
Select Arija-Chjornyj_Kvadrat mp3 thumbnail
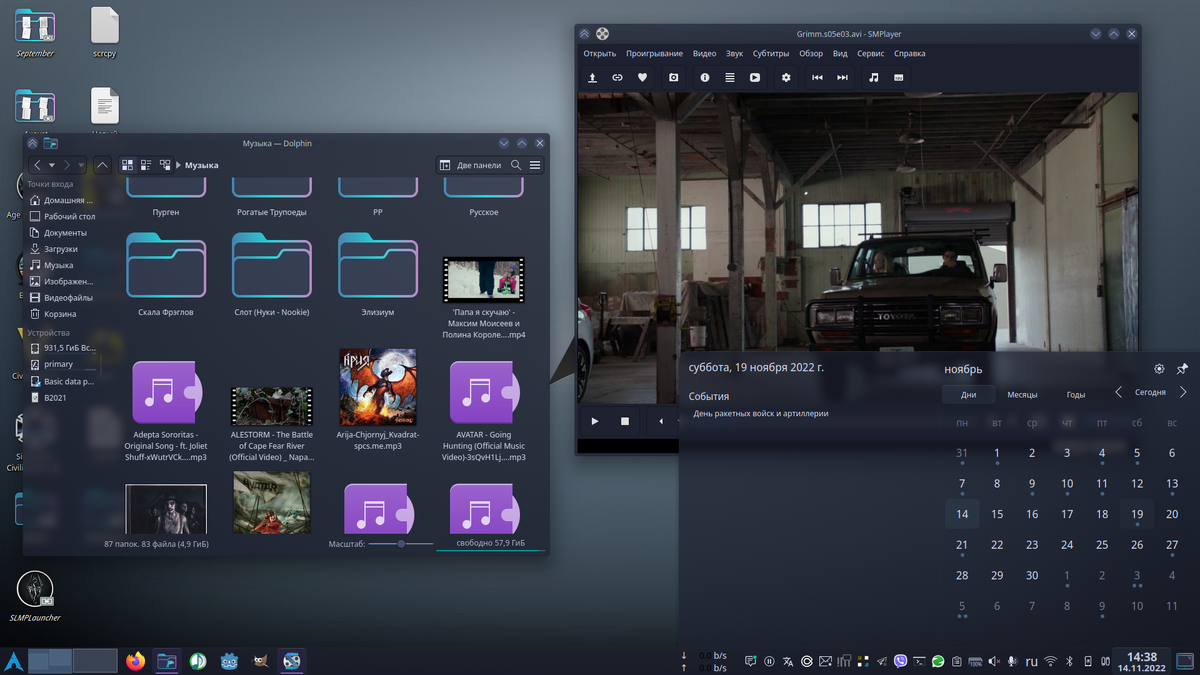tap(377, 386)
